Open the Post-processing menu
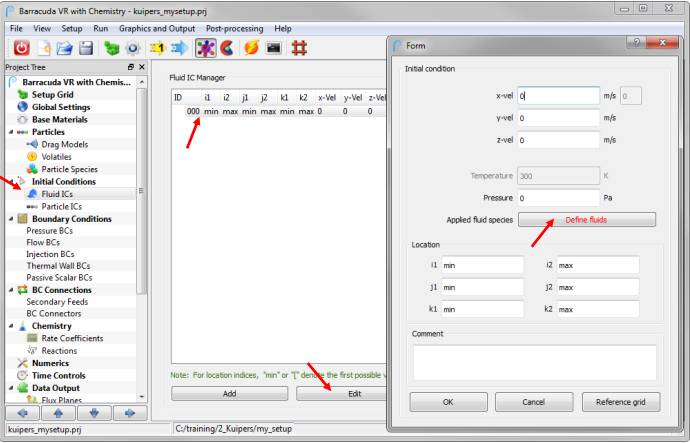 tap(234, 29)
